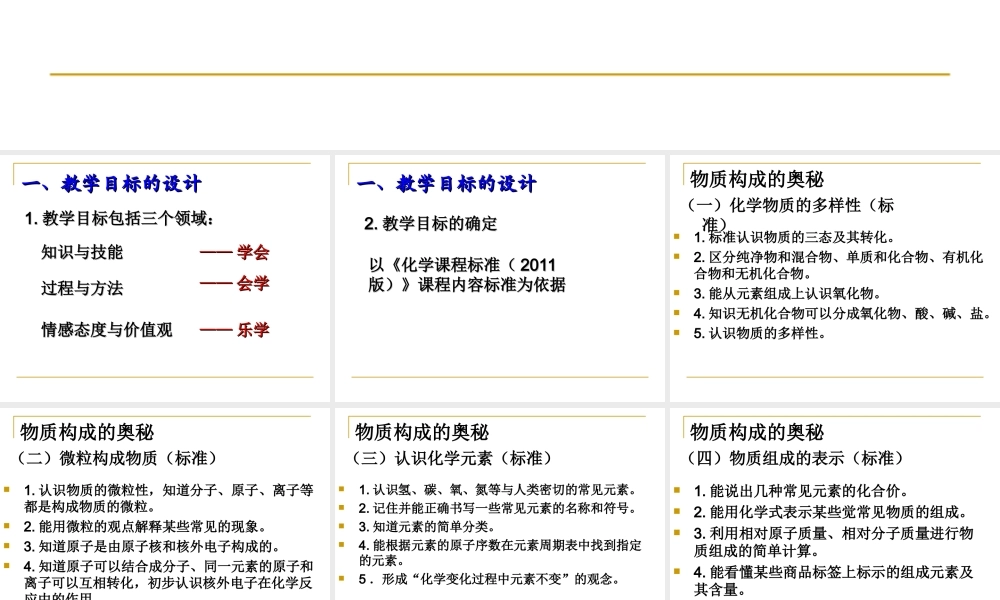Click line 1. 教学目标包括三个领域
The width and height of the screenshot is (1000, 600).
[x=119, y=219]
